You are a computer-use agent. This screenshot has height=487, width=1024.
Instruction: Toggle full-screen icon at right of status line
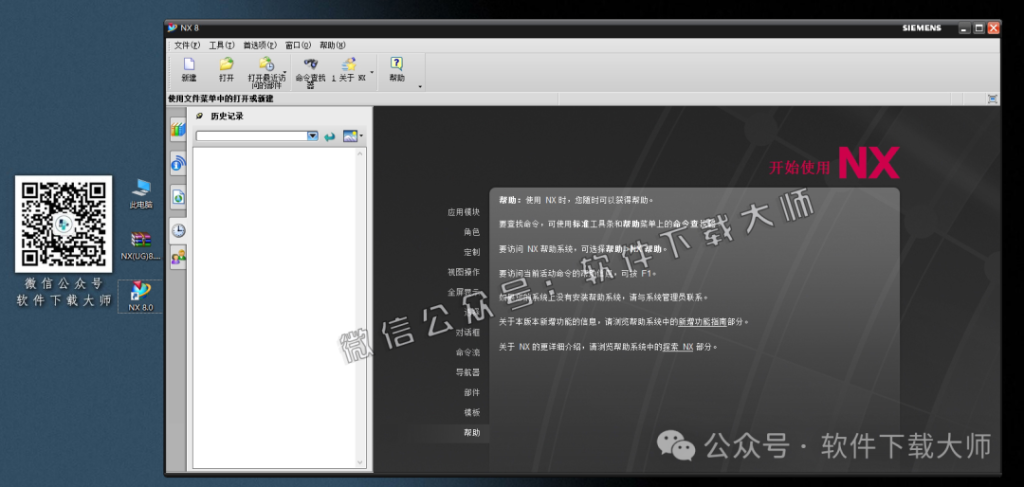point(992,99)
